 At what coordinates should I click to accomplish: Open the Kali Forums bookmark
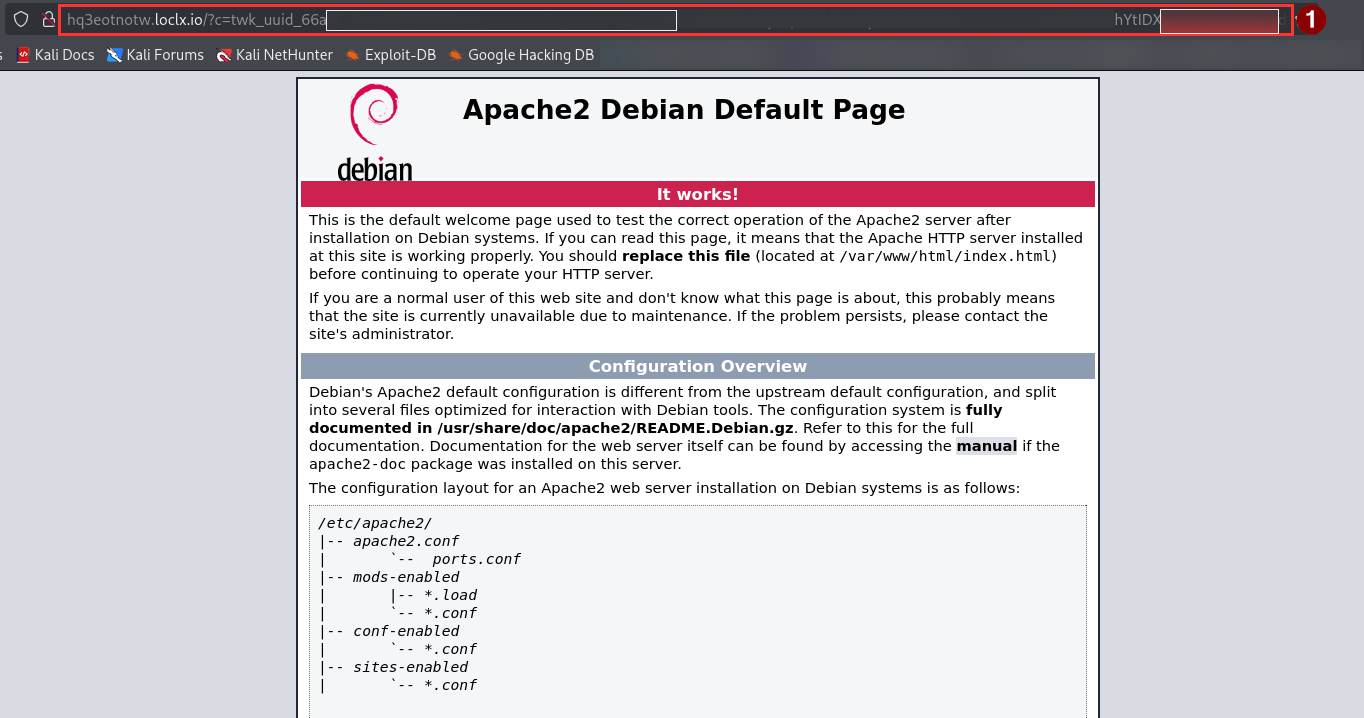click(155, 55)
